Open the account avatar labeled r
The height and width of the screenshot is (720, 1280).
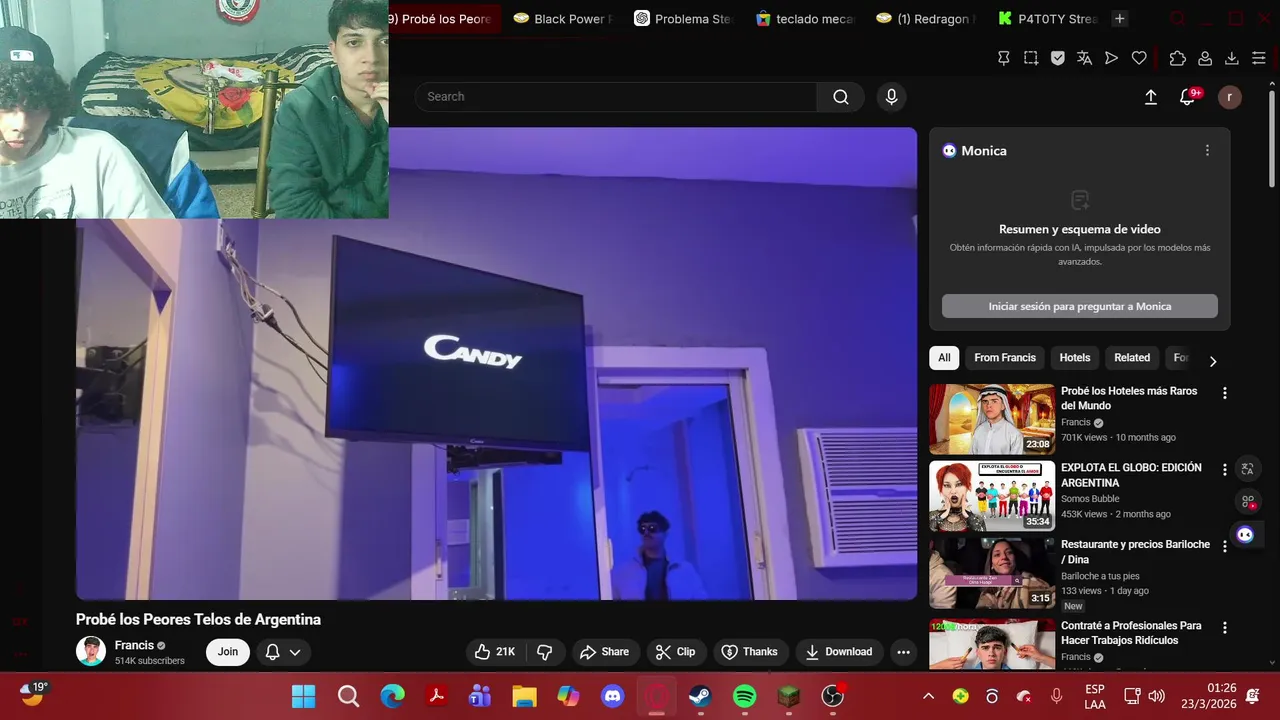click(x=1230, y=97)
